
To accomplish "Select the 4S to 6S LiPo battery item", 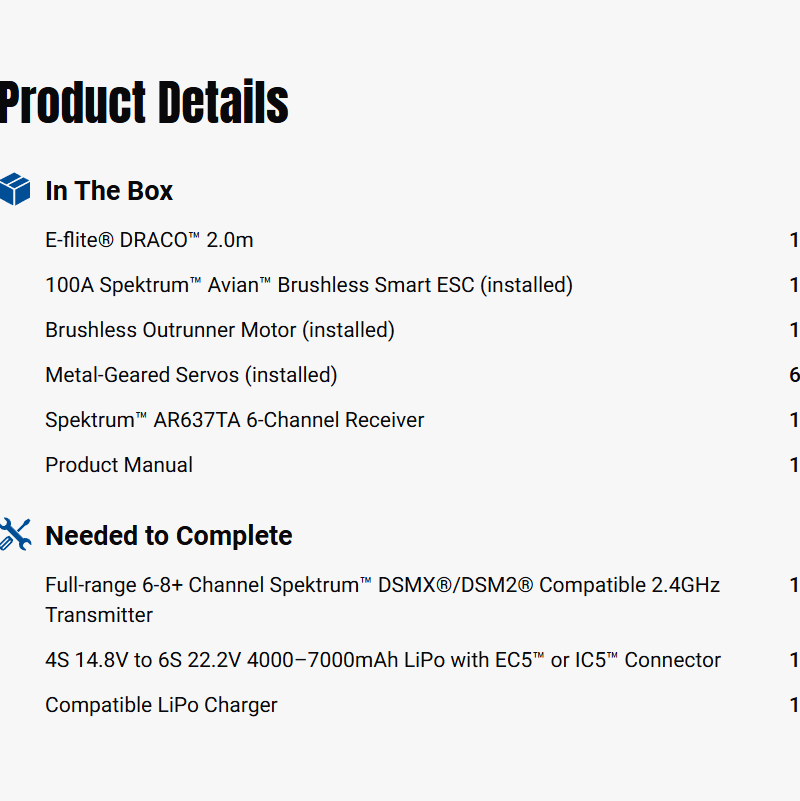I will [x=383, y=660].
